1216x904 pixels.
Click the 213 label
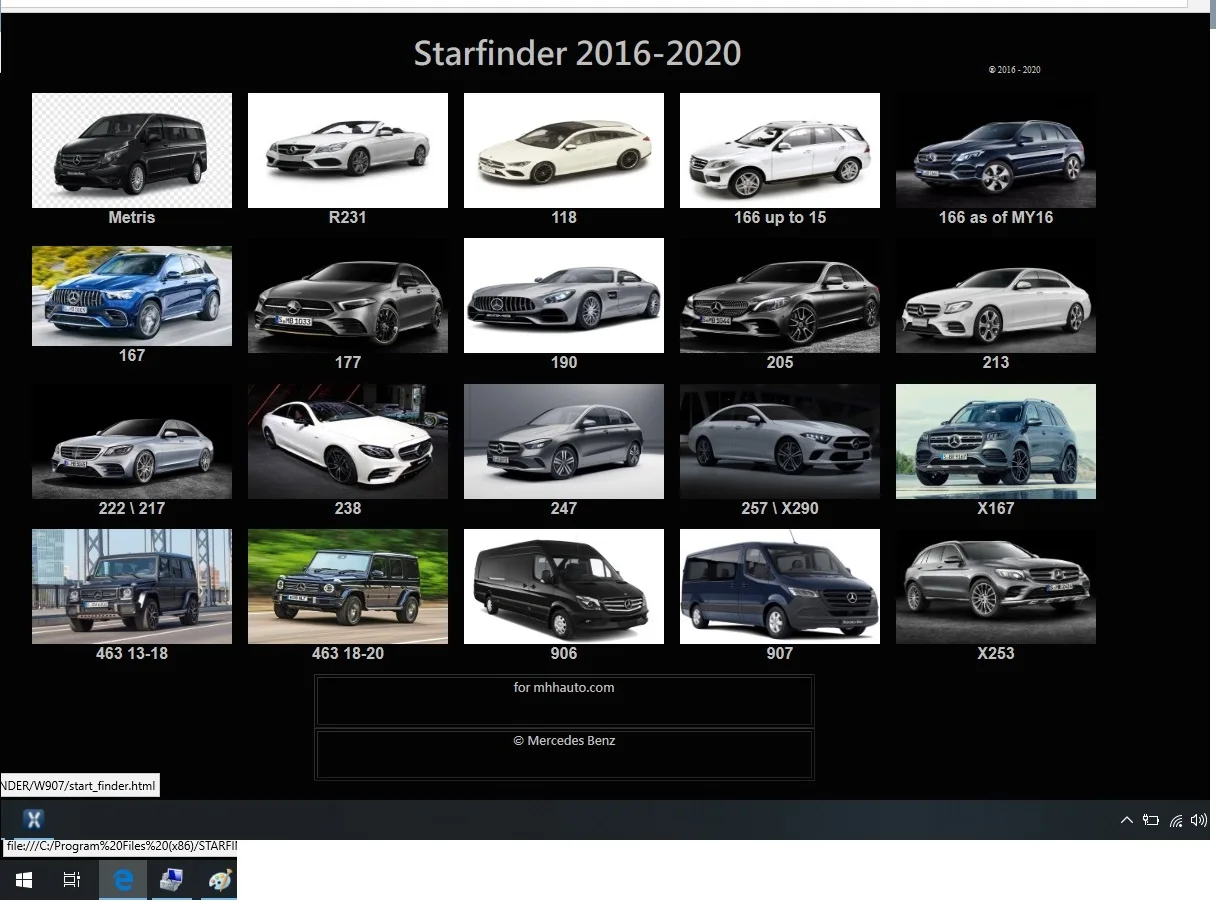pyautogui.click(x=996, y=362)
